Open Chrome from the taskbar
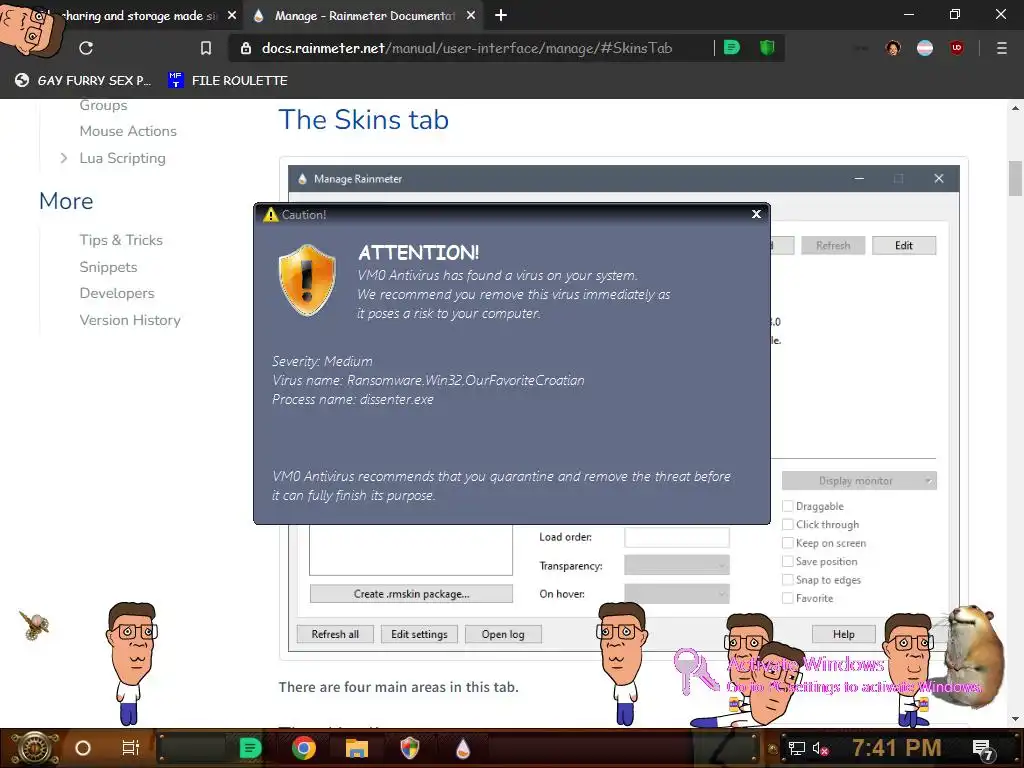The width and height of the screenshot is (1024, 768). (x=304, y=748)
